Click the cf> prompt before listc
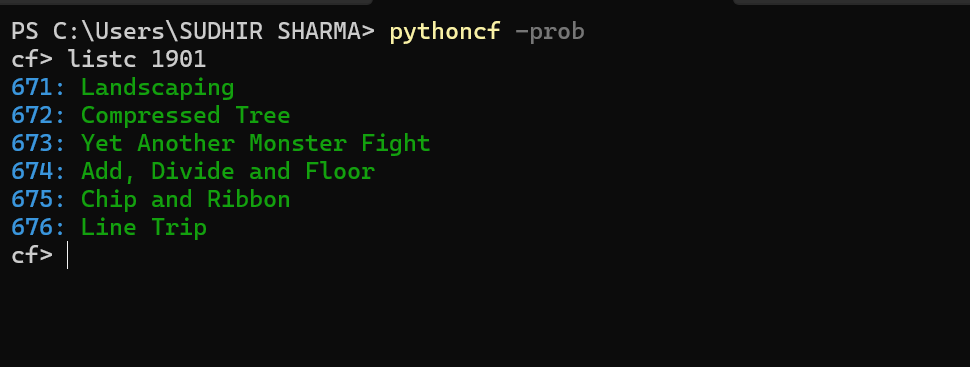970x367 pixels. pyautogui.click(x=32, y=60)
